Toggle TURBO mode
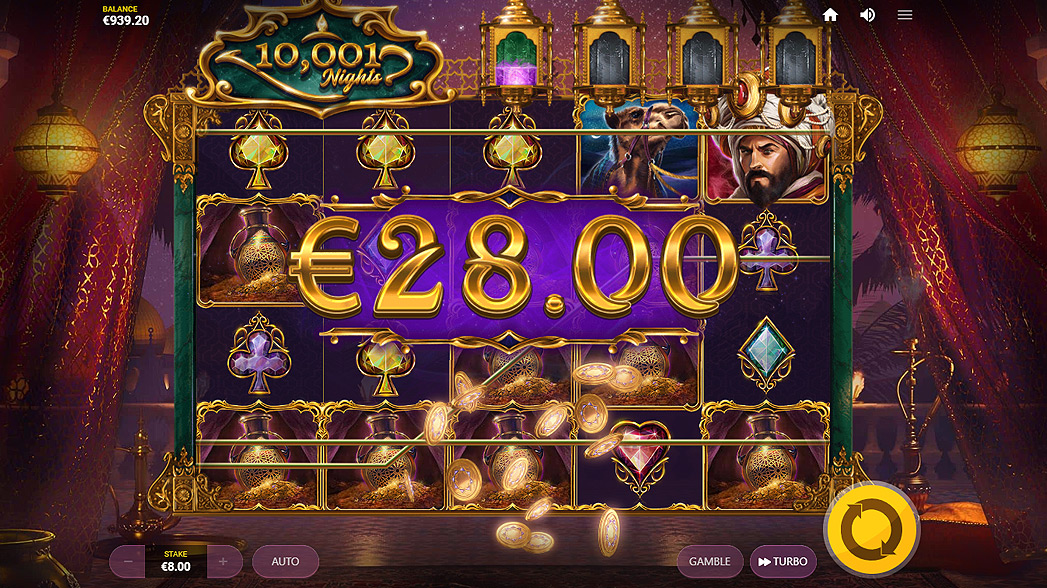1047x588 pixels. [x=783, y=562]
